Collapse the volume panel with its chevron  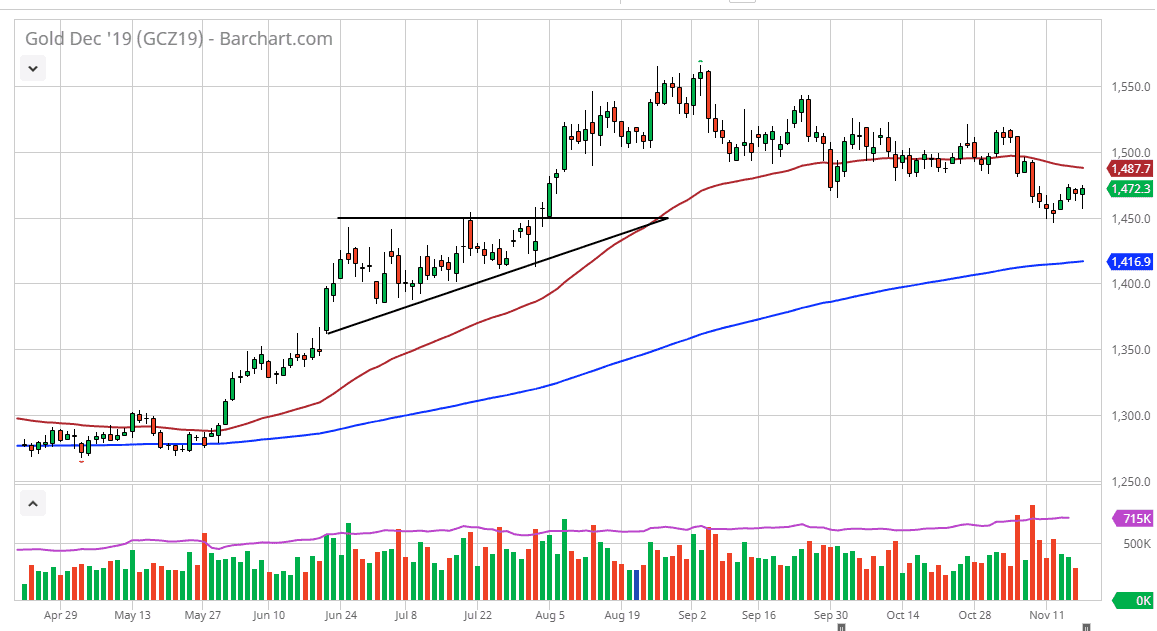33,503
